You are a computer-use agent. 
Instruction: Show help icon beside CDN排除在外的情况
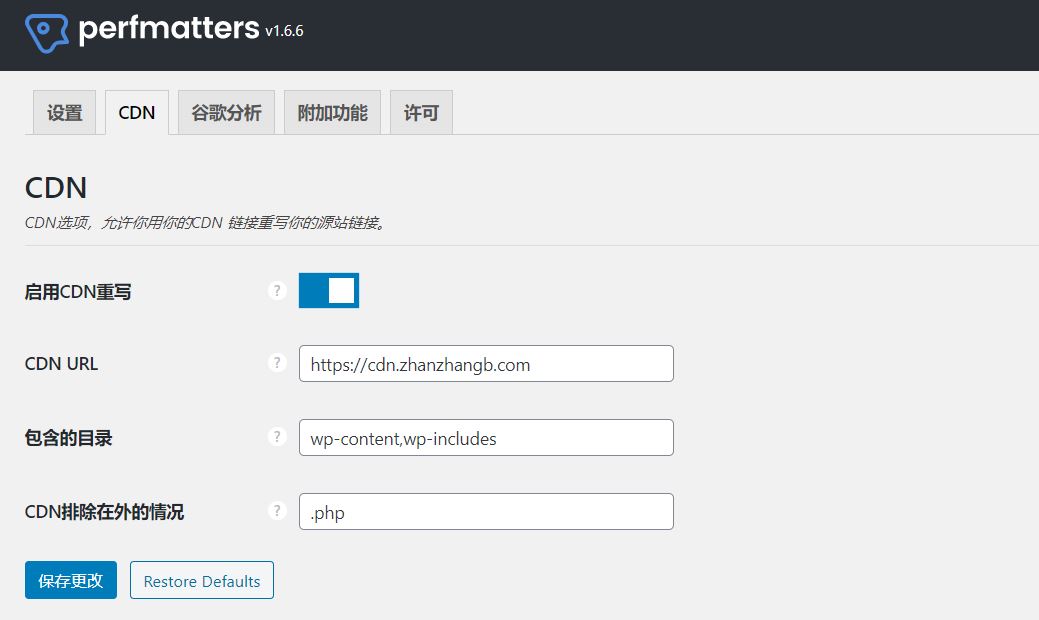[x=277, y=511]
